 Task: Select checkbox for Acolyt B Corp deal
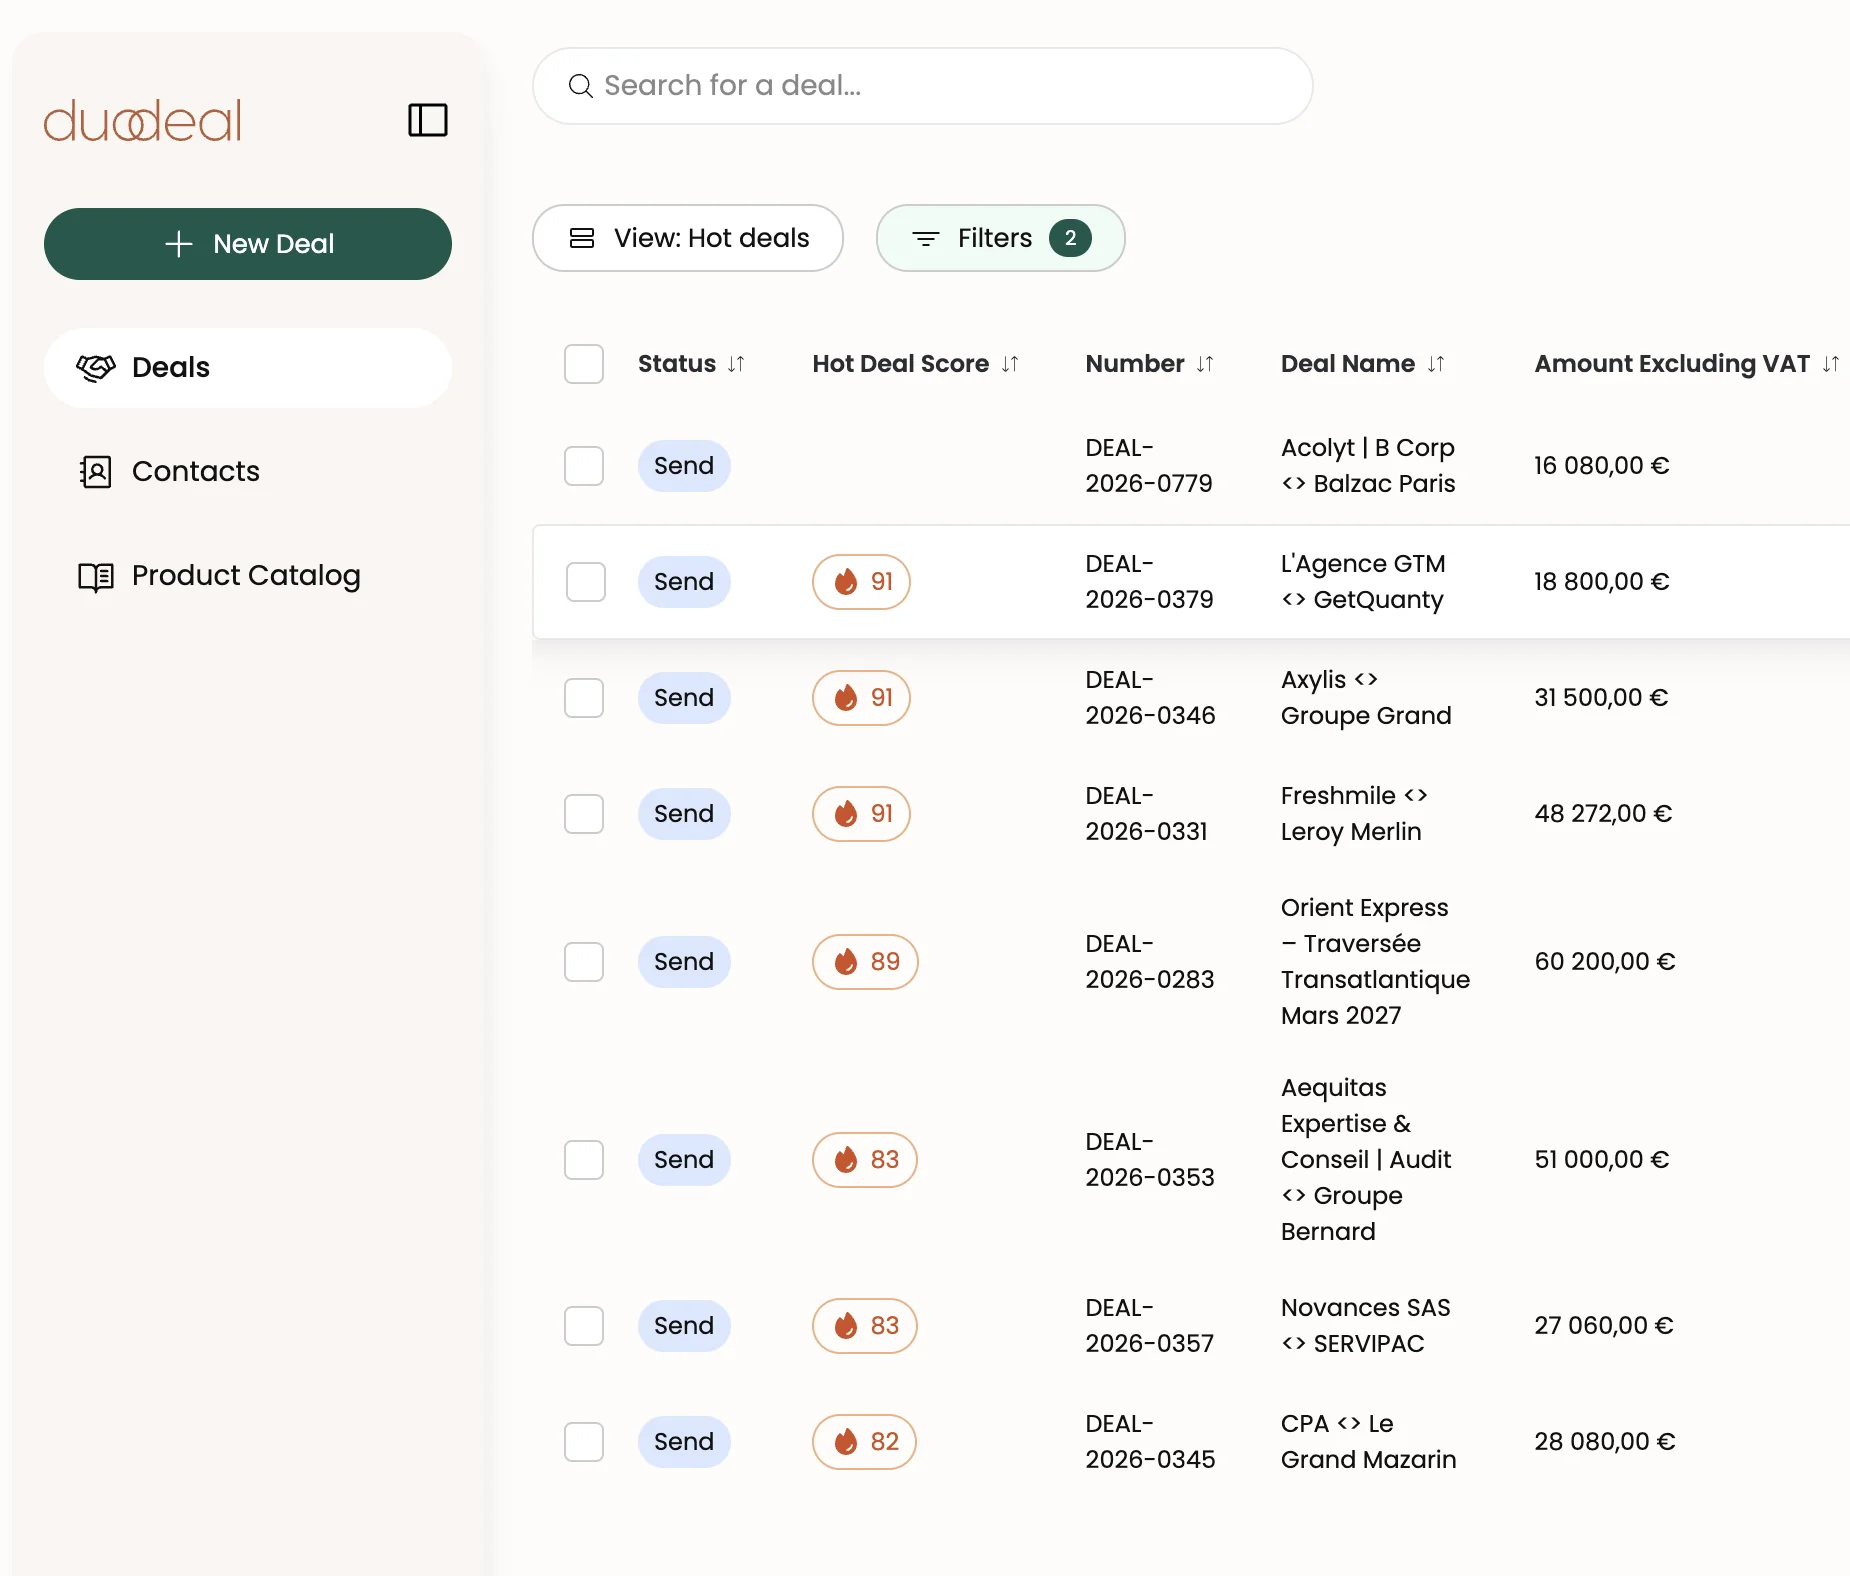[584, 466]
